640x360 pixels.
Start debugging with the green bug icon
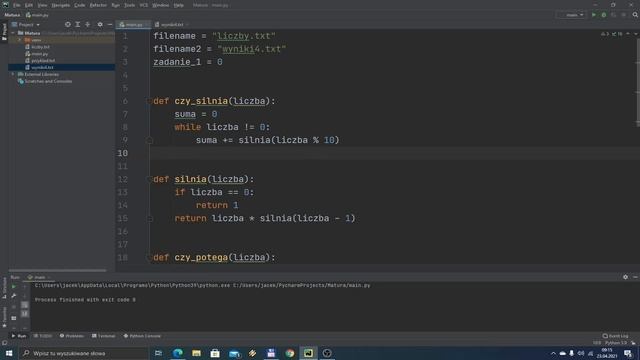(x=604, y=15)
